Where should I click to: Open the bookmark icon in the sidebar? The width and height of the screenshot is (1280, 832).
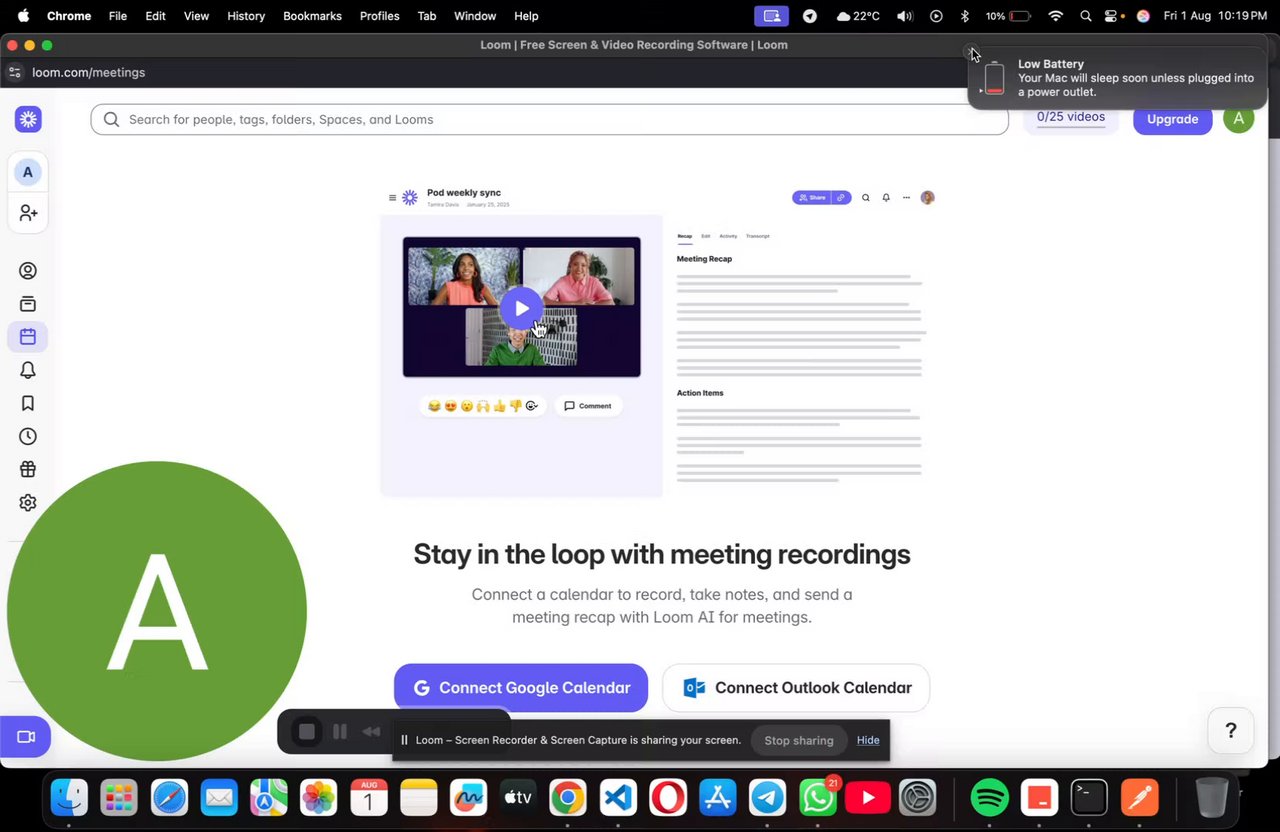pos(28,403)
